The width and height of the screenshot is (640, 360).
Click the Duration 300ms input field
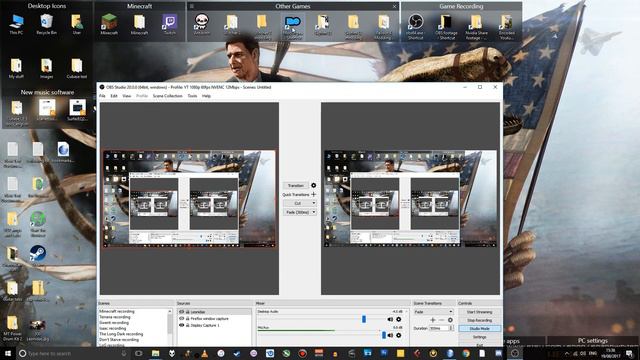point(439,328)
